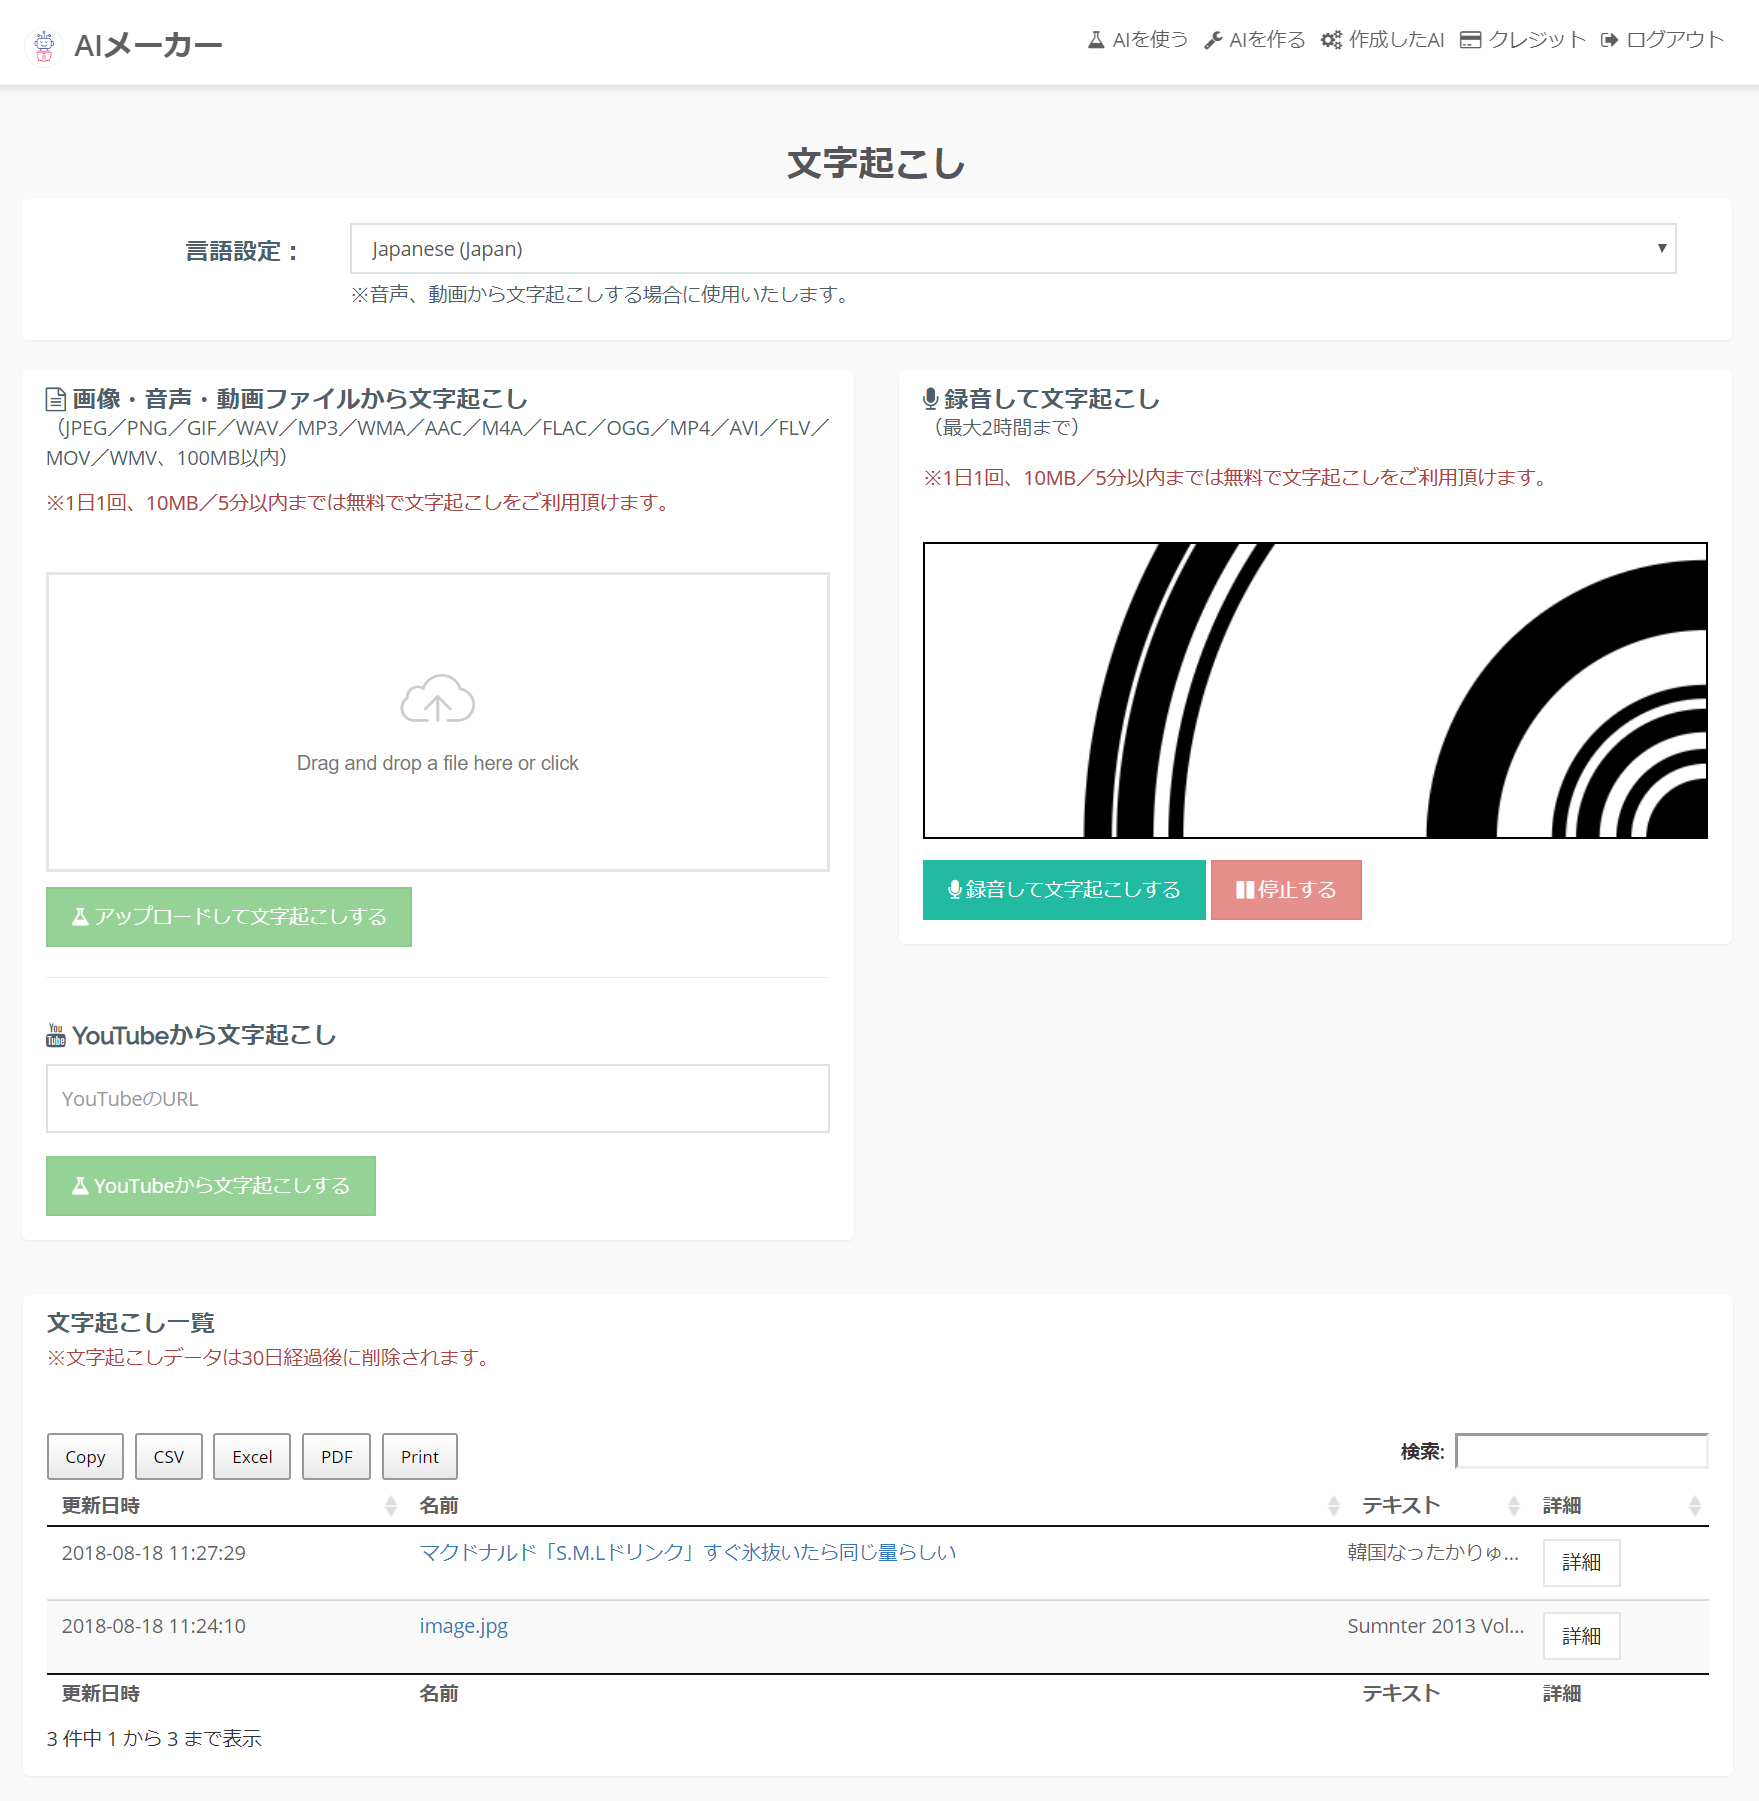Open the AIを作る menu item
This screenshot has height=1801, width=1759.
1254,40
